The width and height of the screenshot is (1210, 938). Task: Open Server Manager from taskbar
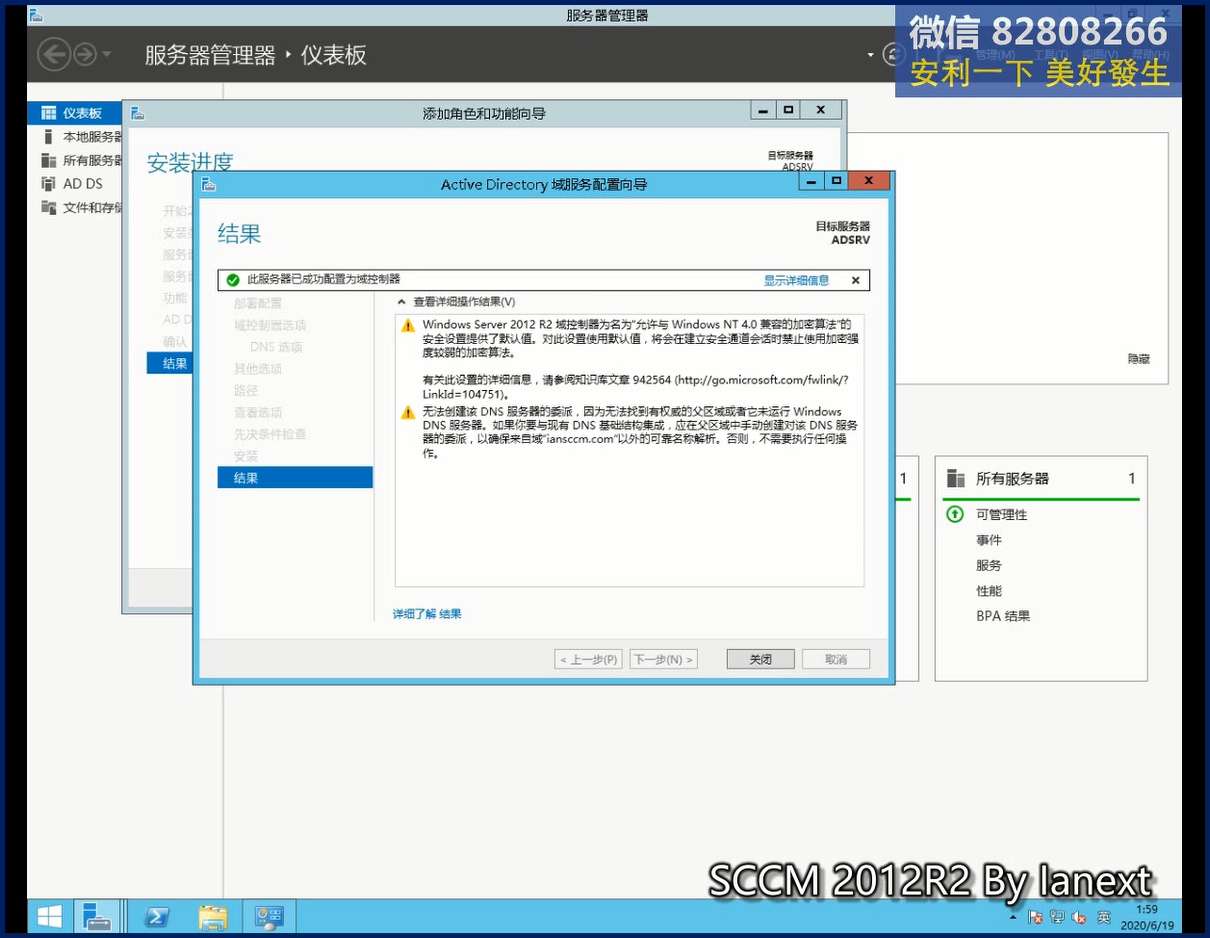coord(97,916)
